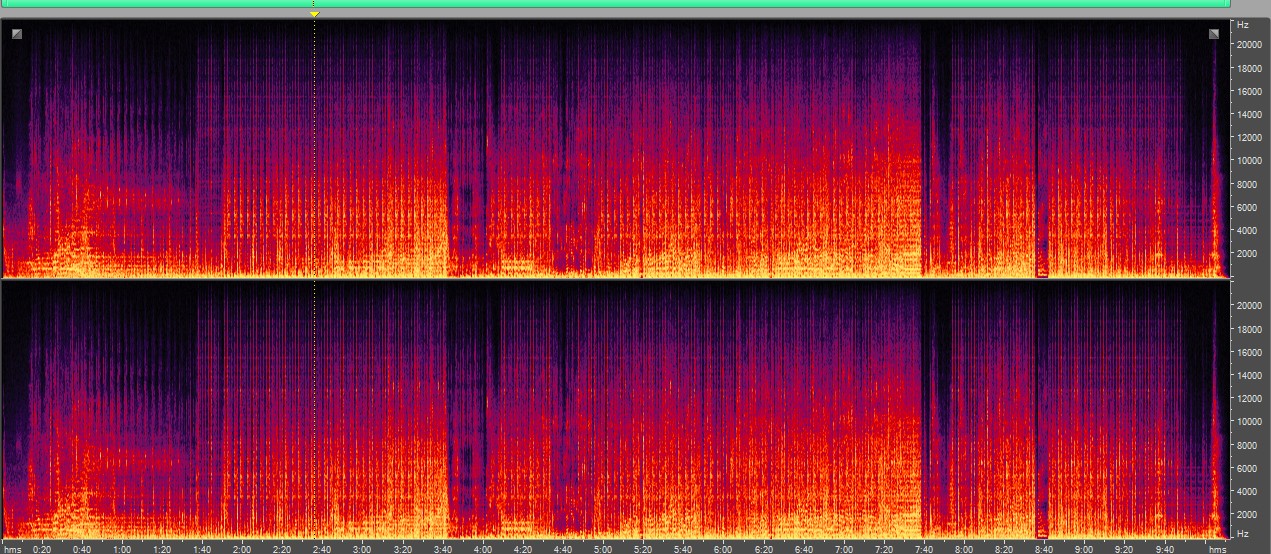Click the 1:00 mark on time ruler
Screen dimensions: 1271x554
122,549
